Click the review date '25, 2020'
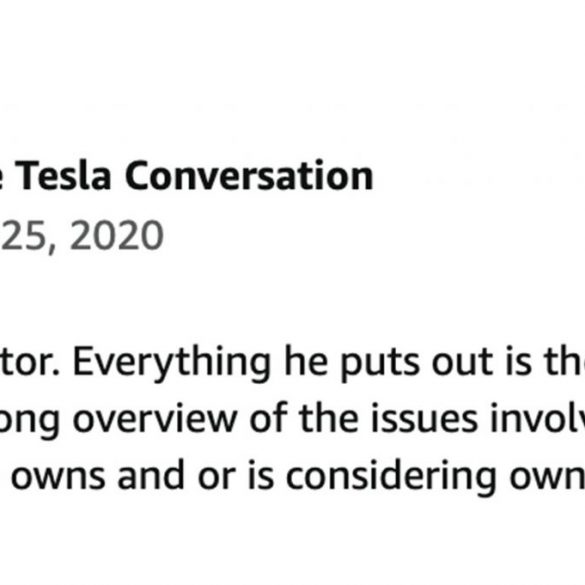The height and width of the screenshot is (585, 585). [x=82, y=236]
